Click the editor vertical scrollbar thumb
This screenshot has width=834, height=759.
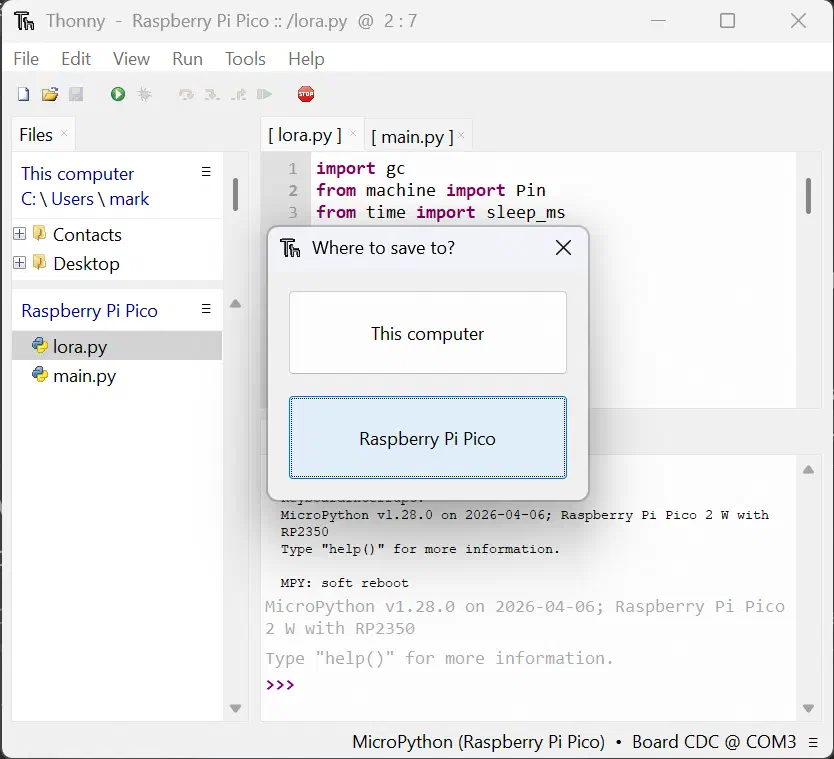pyautogui.click(x=808, y=196)
